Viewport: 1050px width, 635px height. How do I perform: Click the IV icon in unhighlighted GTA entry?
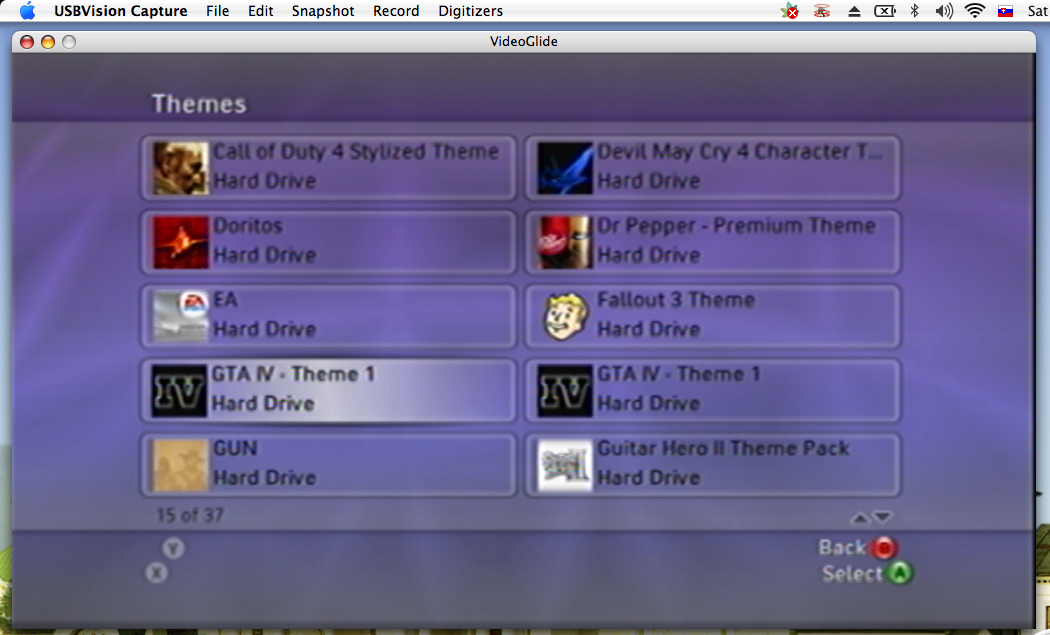[x=565, y=391]
